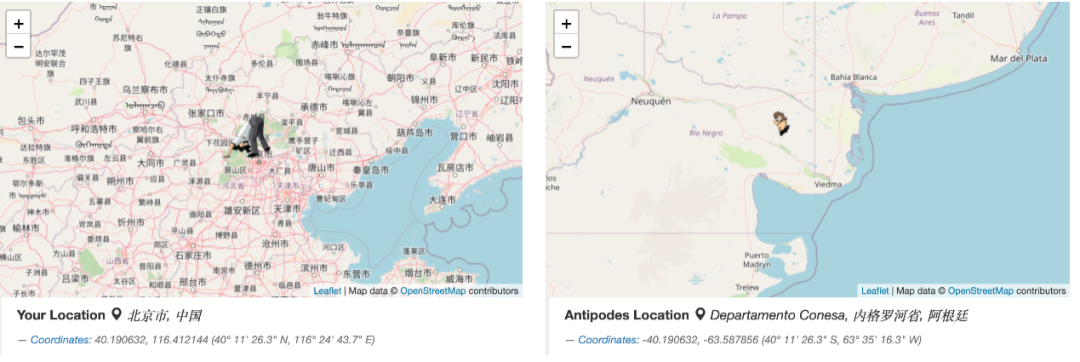Image resolution: width=1080 pixels, height=362 pixels.
Task: Open Leaflet link on right map
Action: point(875,291)
